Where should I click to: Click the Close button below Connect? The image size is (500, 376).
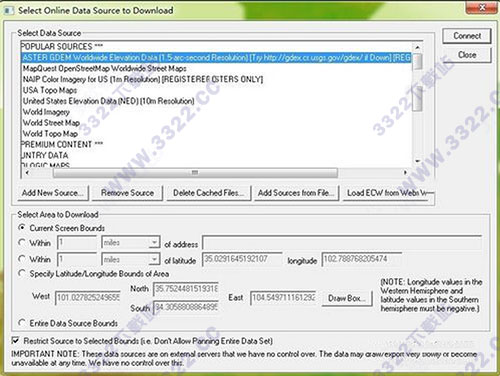point(467,55)
